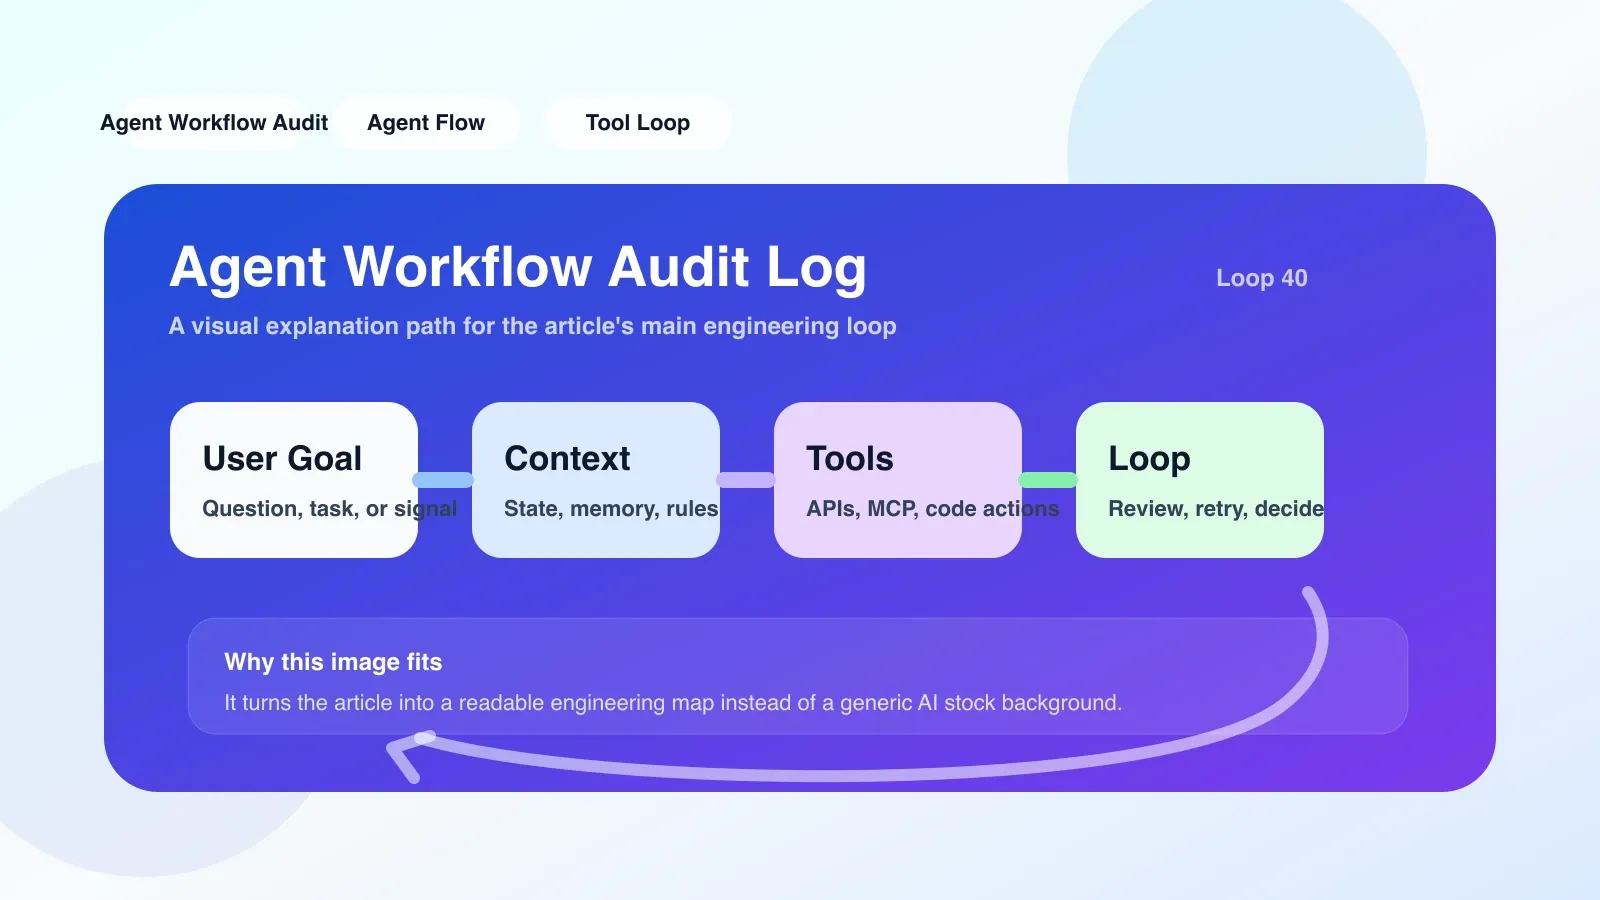Select the User Goal card

[x=294, y=480]
